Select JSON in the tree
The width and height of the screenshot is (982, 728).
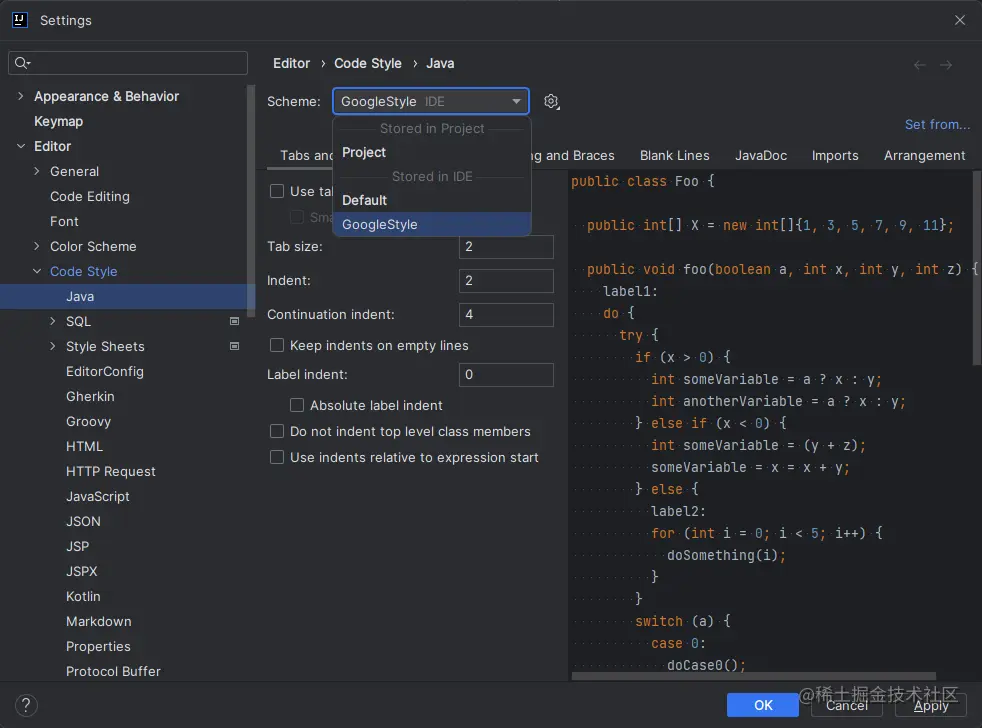pyautogui.click(x=83, y=521)
